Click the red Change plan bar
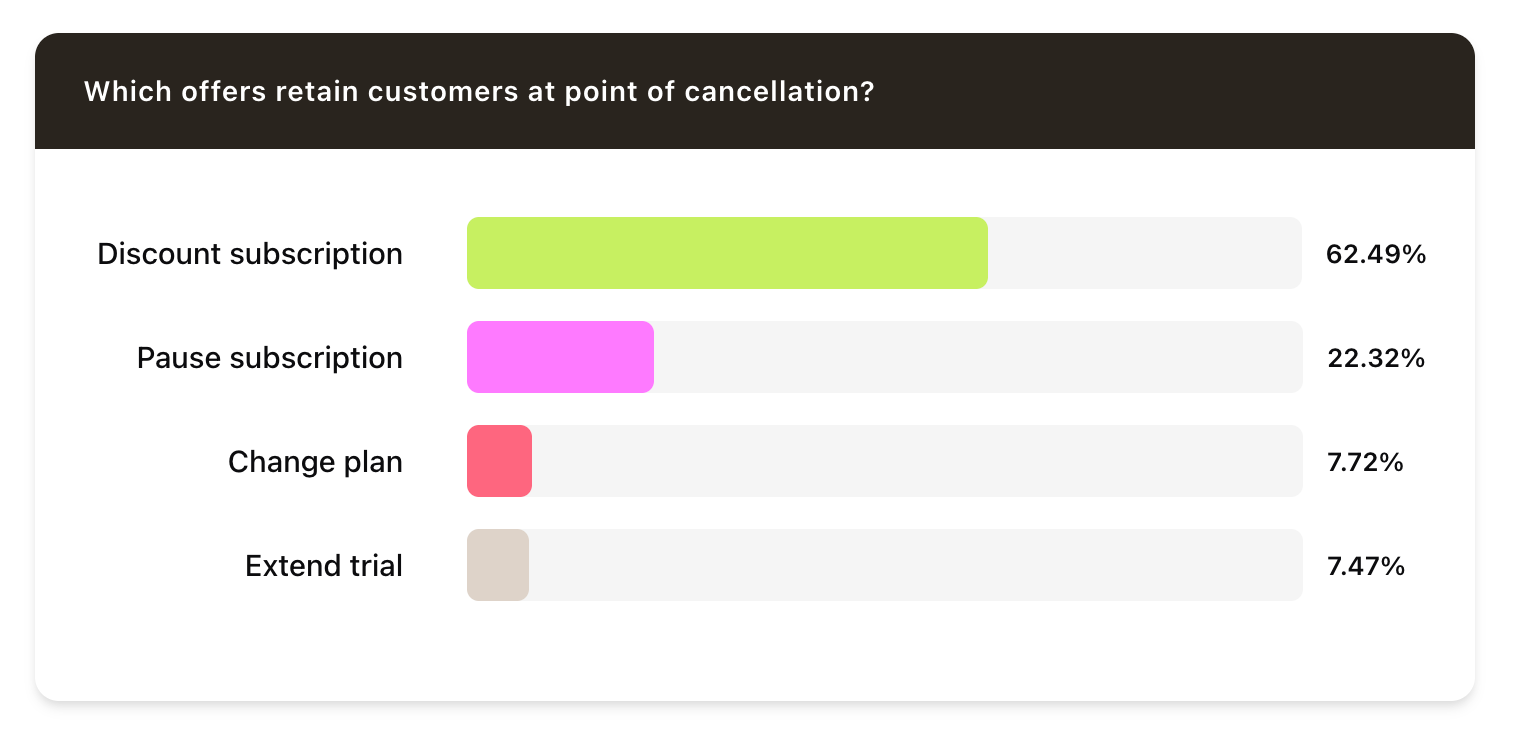Image resolution: width=1520 pixels, height=742 pixels. point(499,461)
